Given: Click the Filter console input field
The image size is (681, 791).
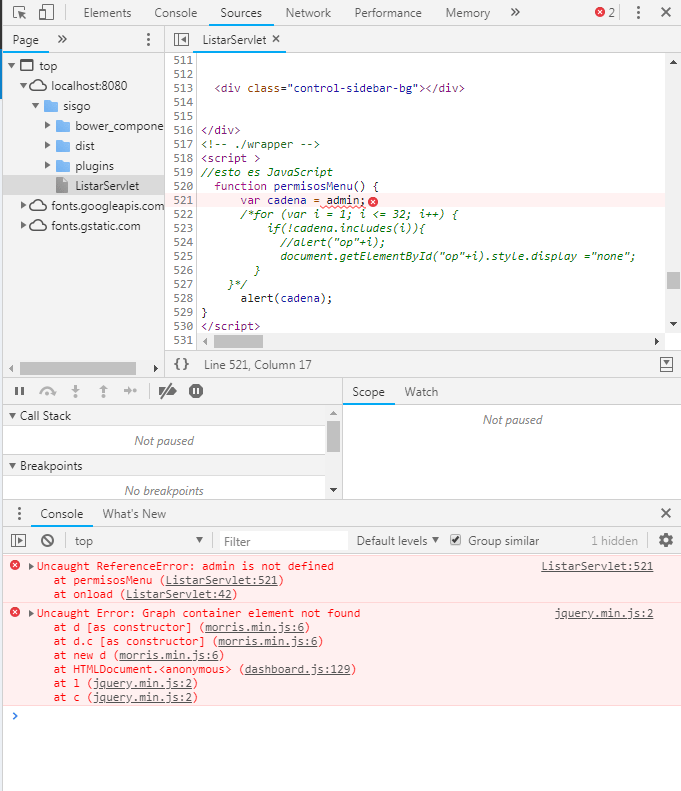Looking at the screenshot, I should pyautogui.click(x=283, y=541).
